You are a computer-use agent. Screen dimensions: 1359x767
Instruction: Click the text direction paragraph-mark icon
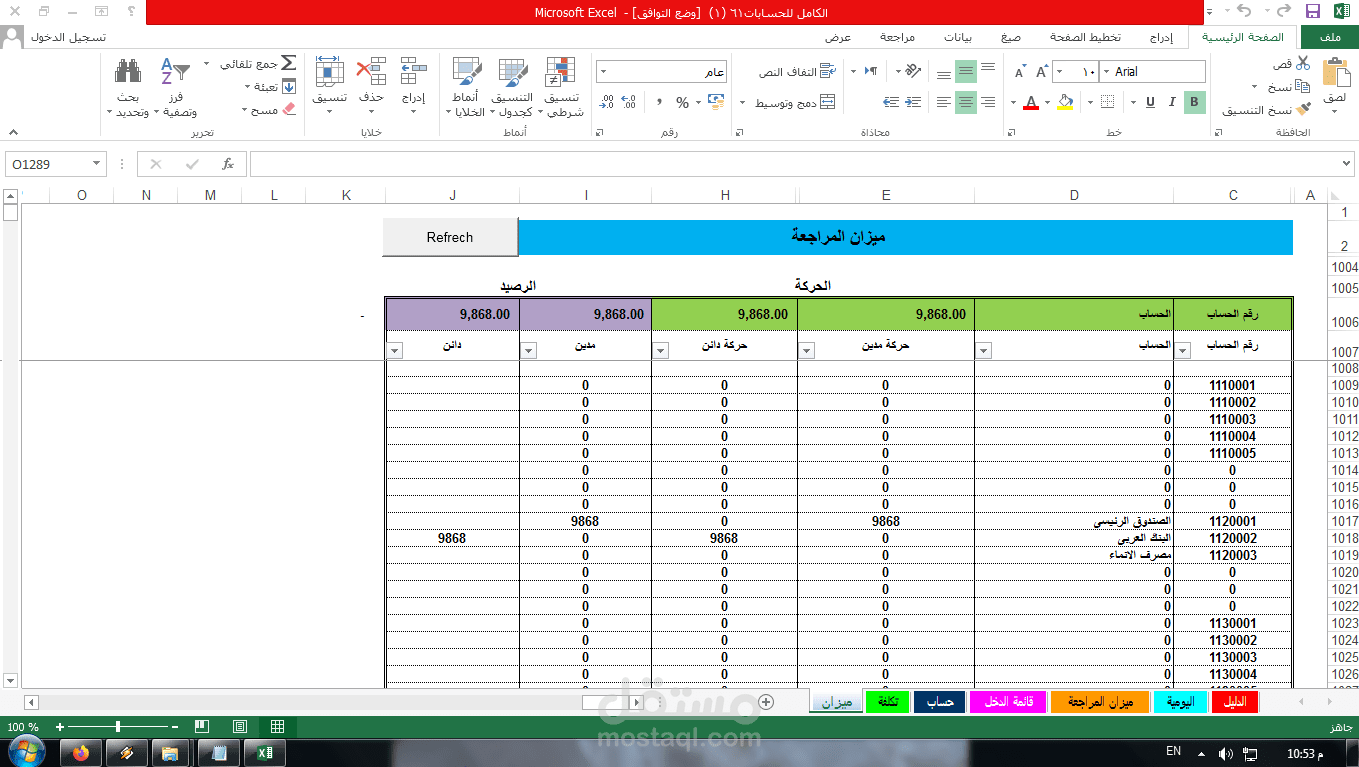coord(871,71)
